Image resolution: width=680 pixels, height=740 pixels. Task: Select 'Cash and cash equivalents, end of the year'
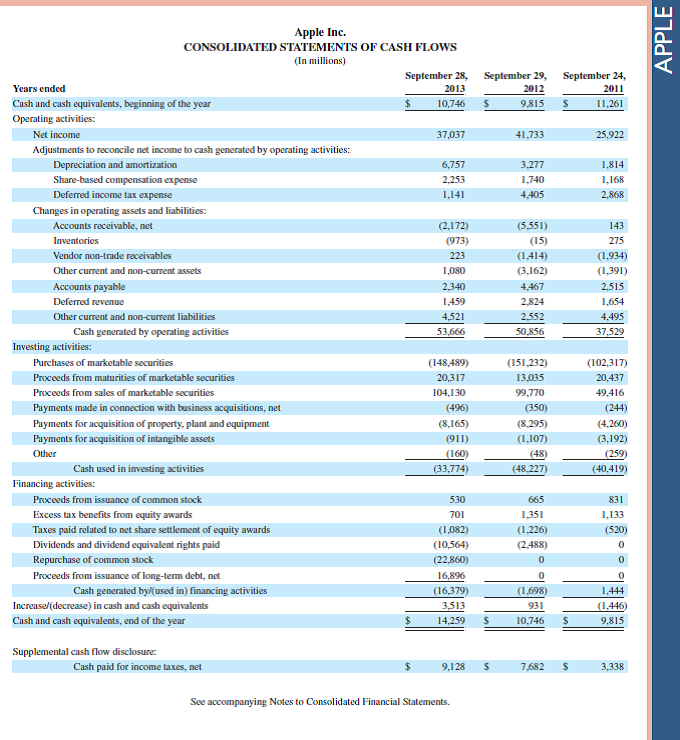pyautogui.click(x=99, y=621)
